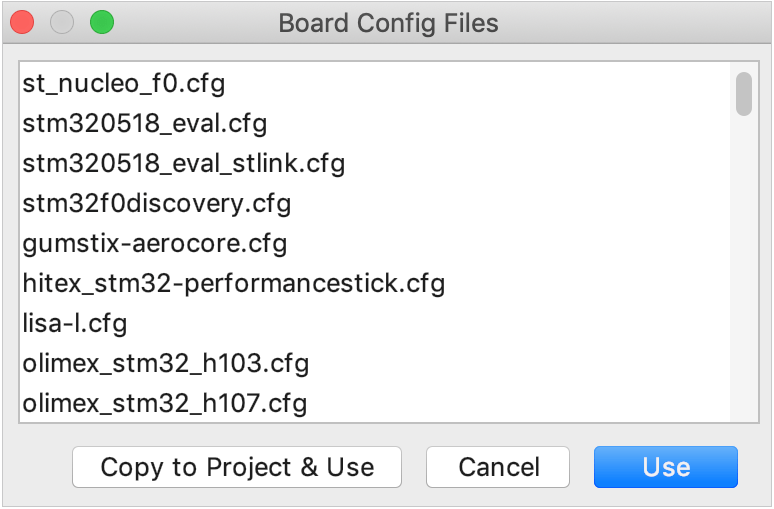Screen dimensions: 774x509
Task: Pick the olimex_stm32_h103.cfg entry
Action: click(x=166, y=363)
